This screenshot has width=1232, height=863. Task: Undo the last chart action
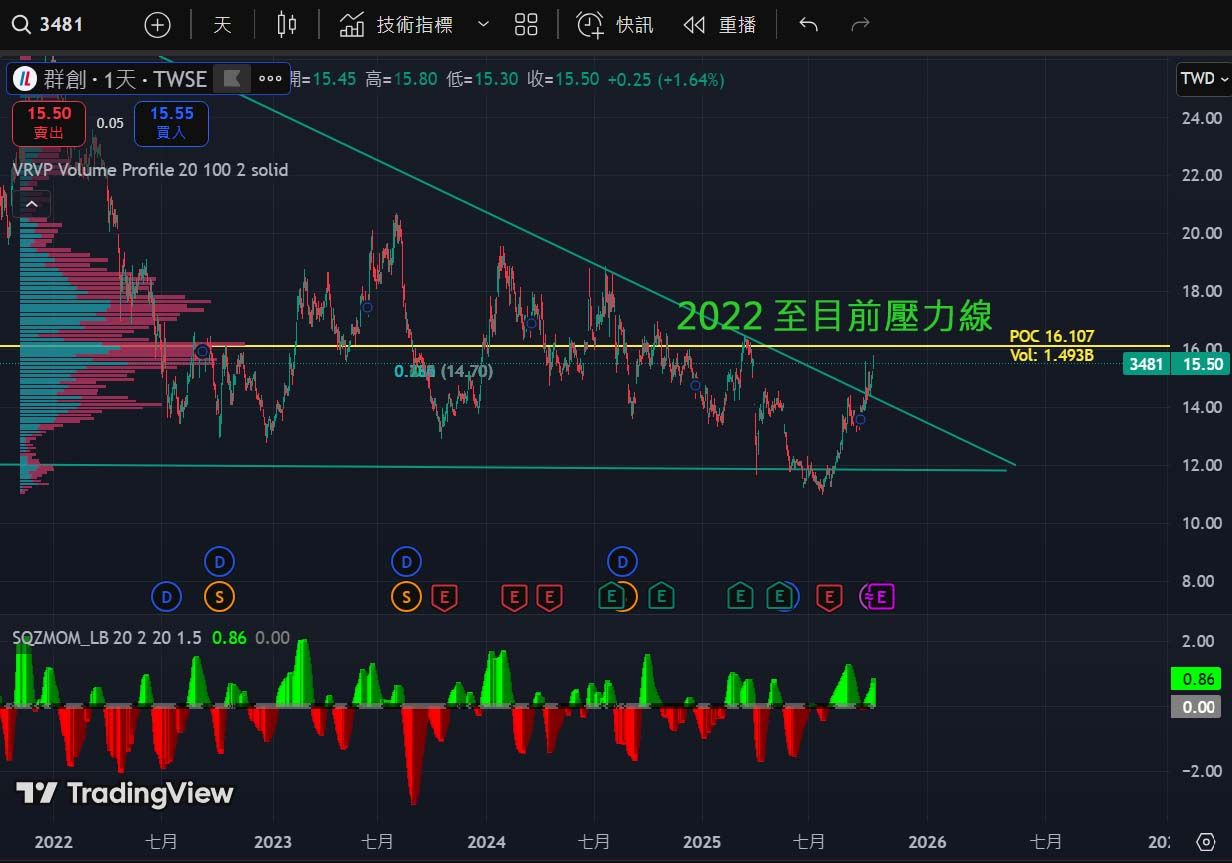[x=809, y=25]
